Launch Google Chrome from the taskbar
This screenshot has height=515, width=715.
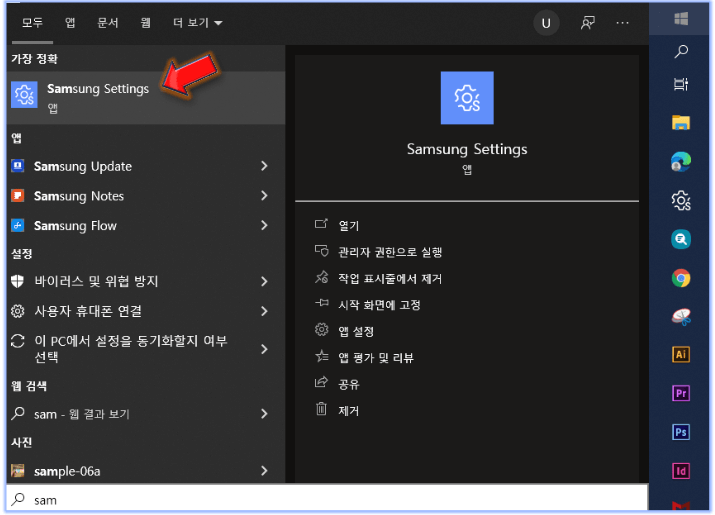[x=681, y=278]
